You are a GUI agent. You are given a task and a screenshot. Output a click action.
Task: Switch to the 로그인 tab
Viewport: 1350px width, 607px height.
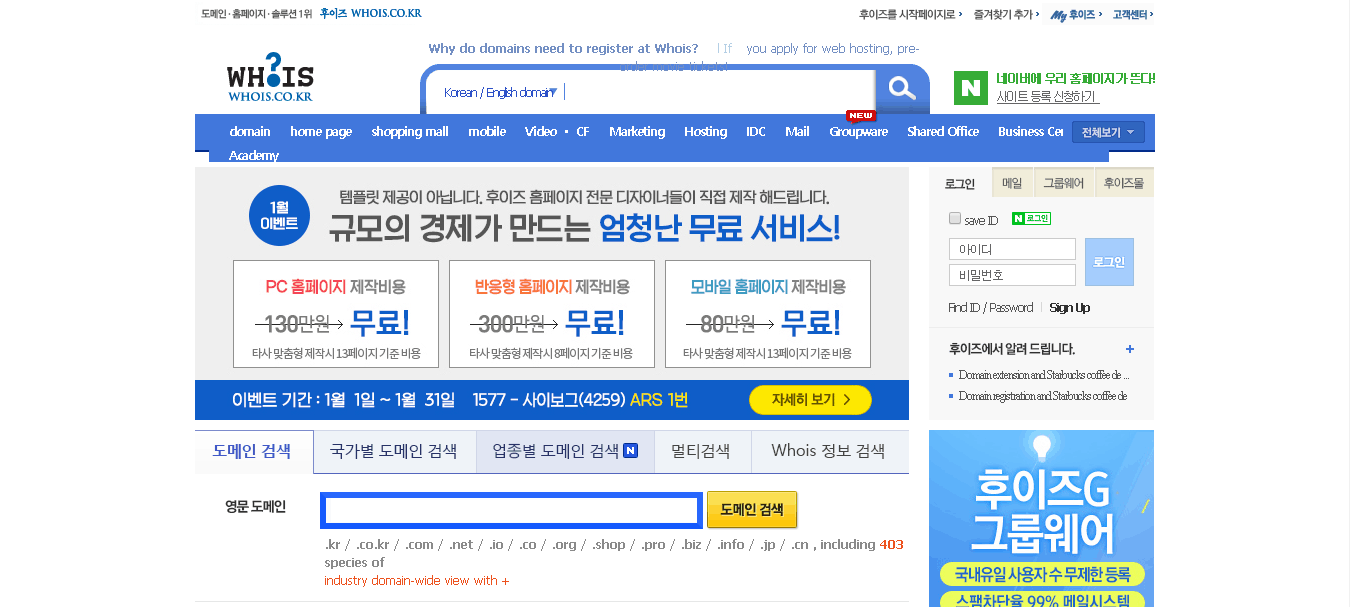[960, 183]
